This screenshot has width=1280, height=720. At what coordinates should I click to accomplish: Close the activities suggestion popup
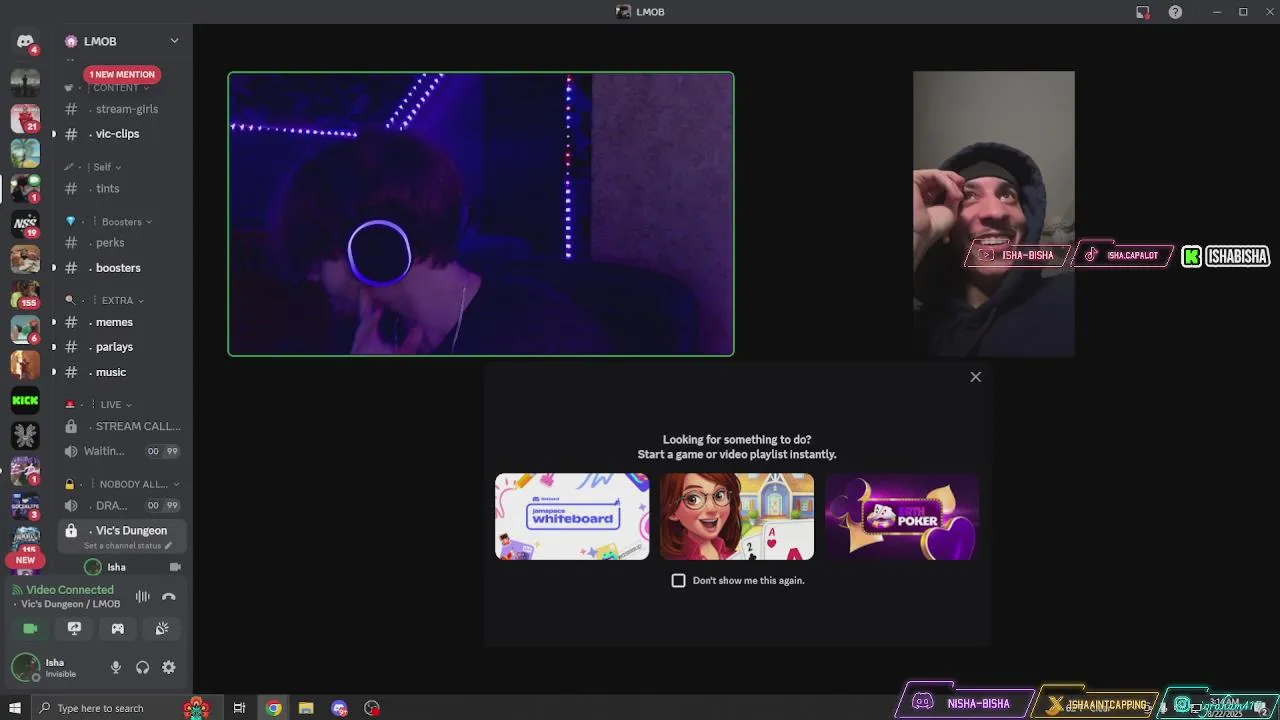coord(976,377)
